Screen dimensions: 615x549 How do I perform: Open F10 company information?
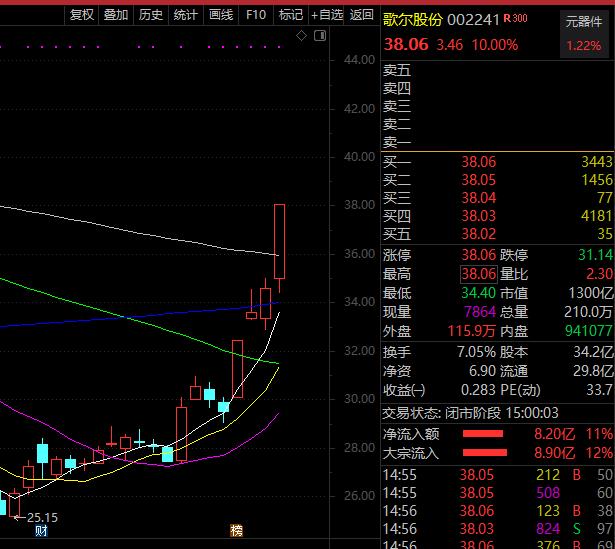(x=256, y=15)
